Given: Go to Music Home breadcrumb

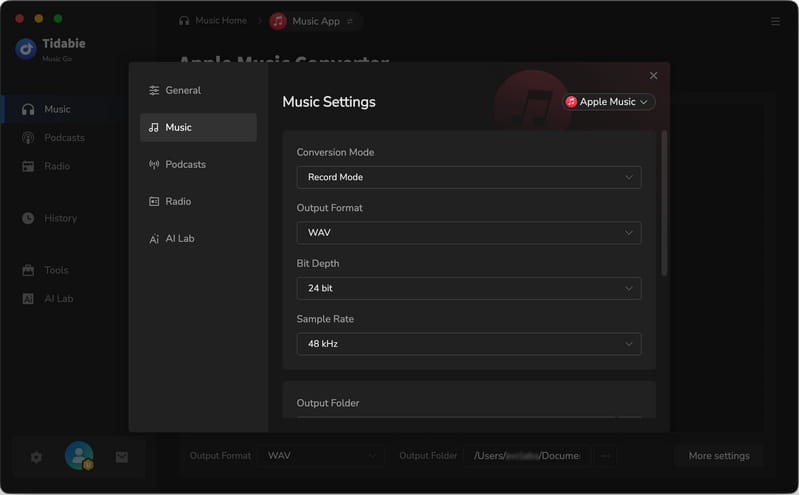Looking at the screenshot, I should tap(213, 20).
